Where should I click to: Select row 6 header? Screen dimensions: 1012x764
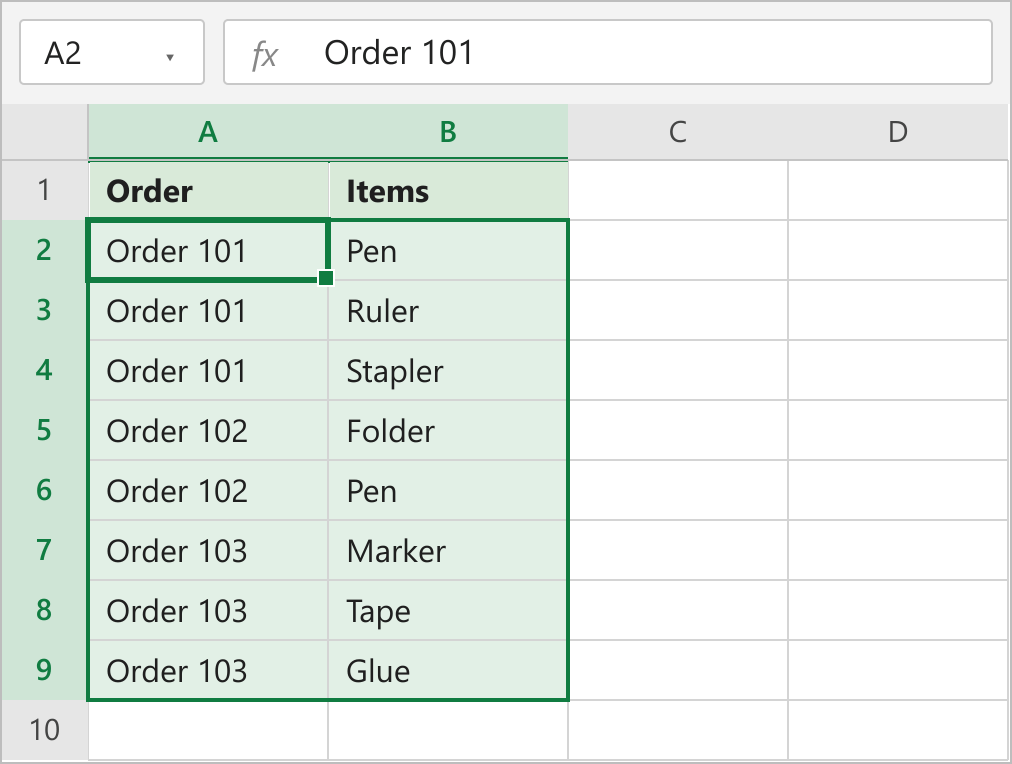pos(44,490)
